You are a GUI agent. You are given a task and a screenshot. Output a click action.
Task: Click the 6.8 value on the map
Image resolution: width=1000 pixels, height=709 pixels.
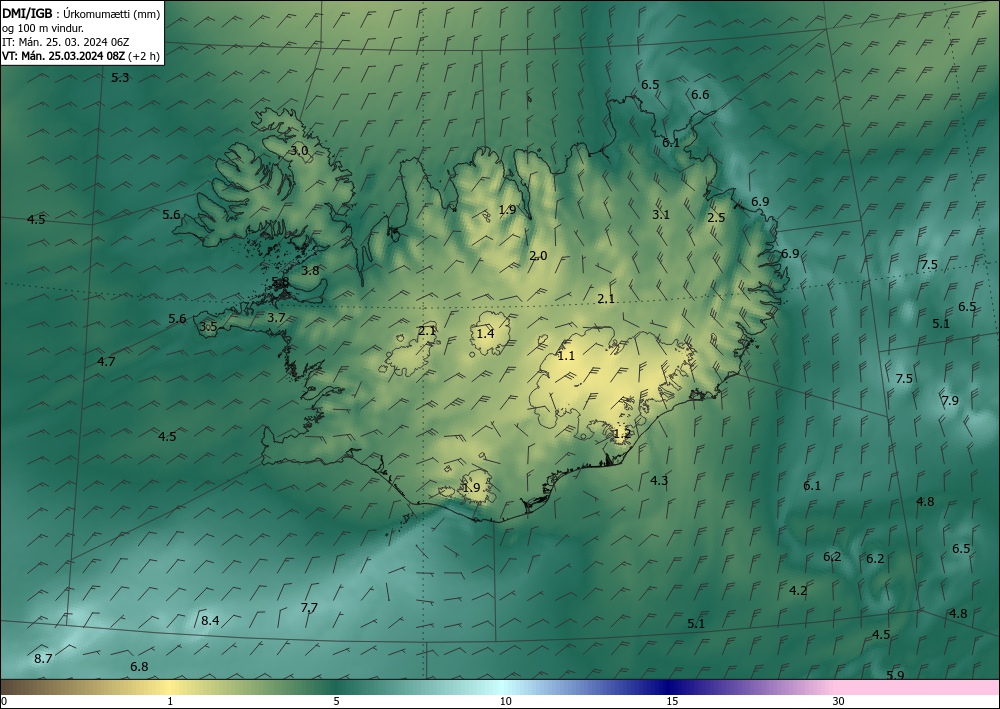coord(139,666)
